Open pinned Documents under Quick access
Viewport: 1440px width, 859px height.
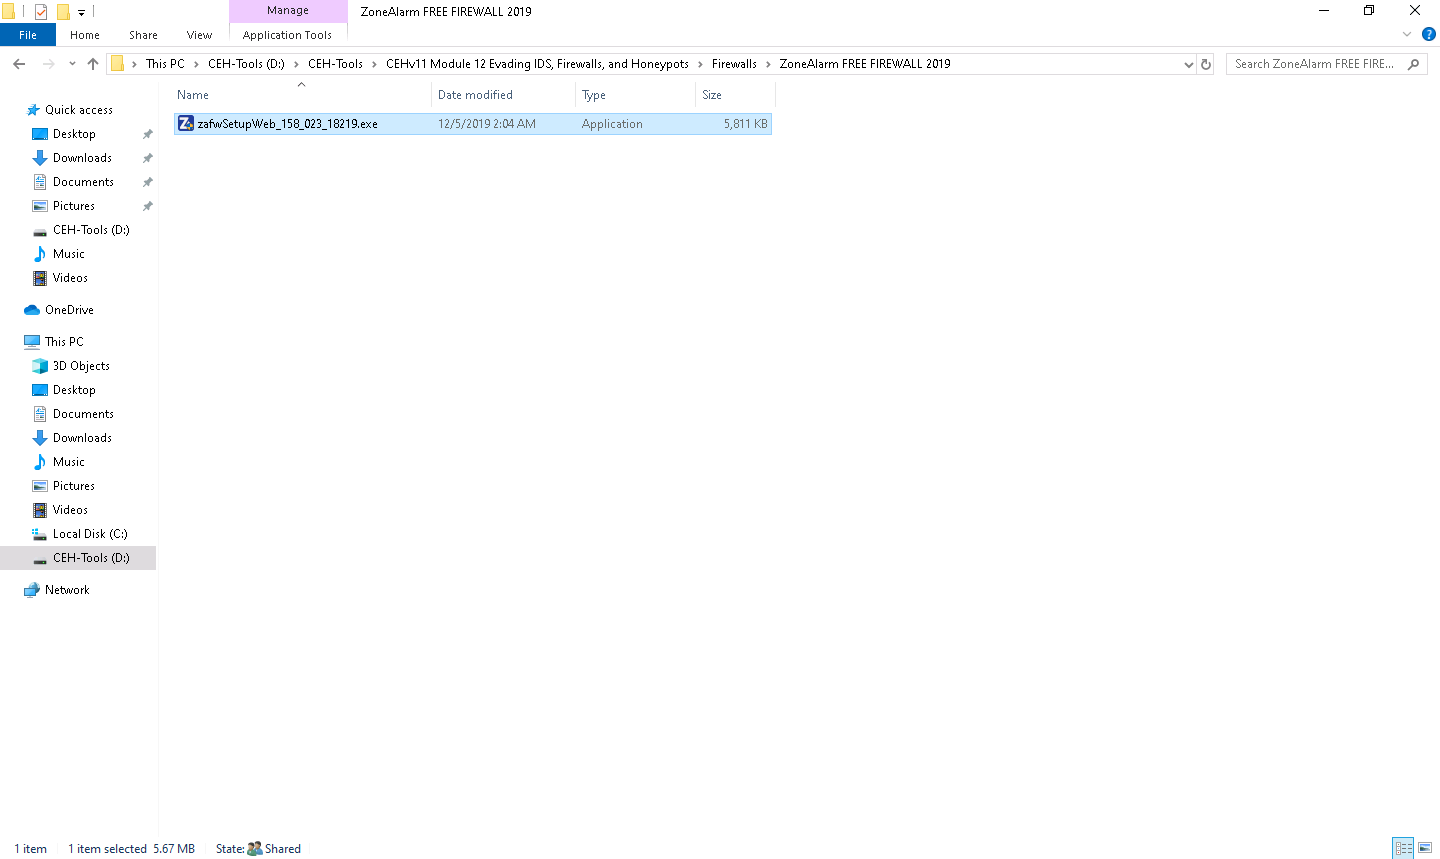83,182
